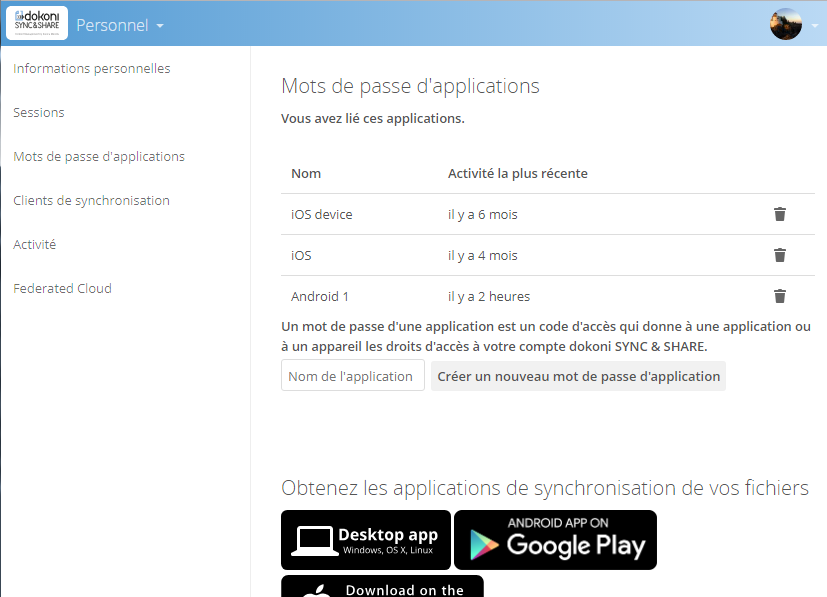Screen dimensions: 827x597
Task: Go to Informations personnelles section
Action: (92, 69)
